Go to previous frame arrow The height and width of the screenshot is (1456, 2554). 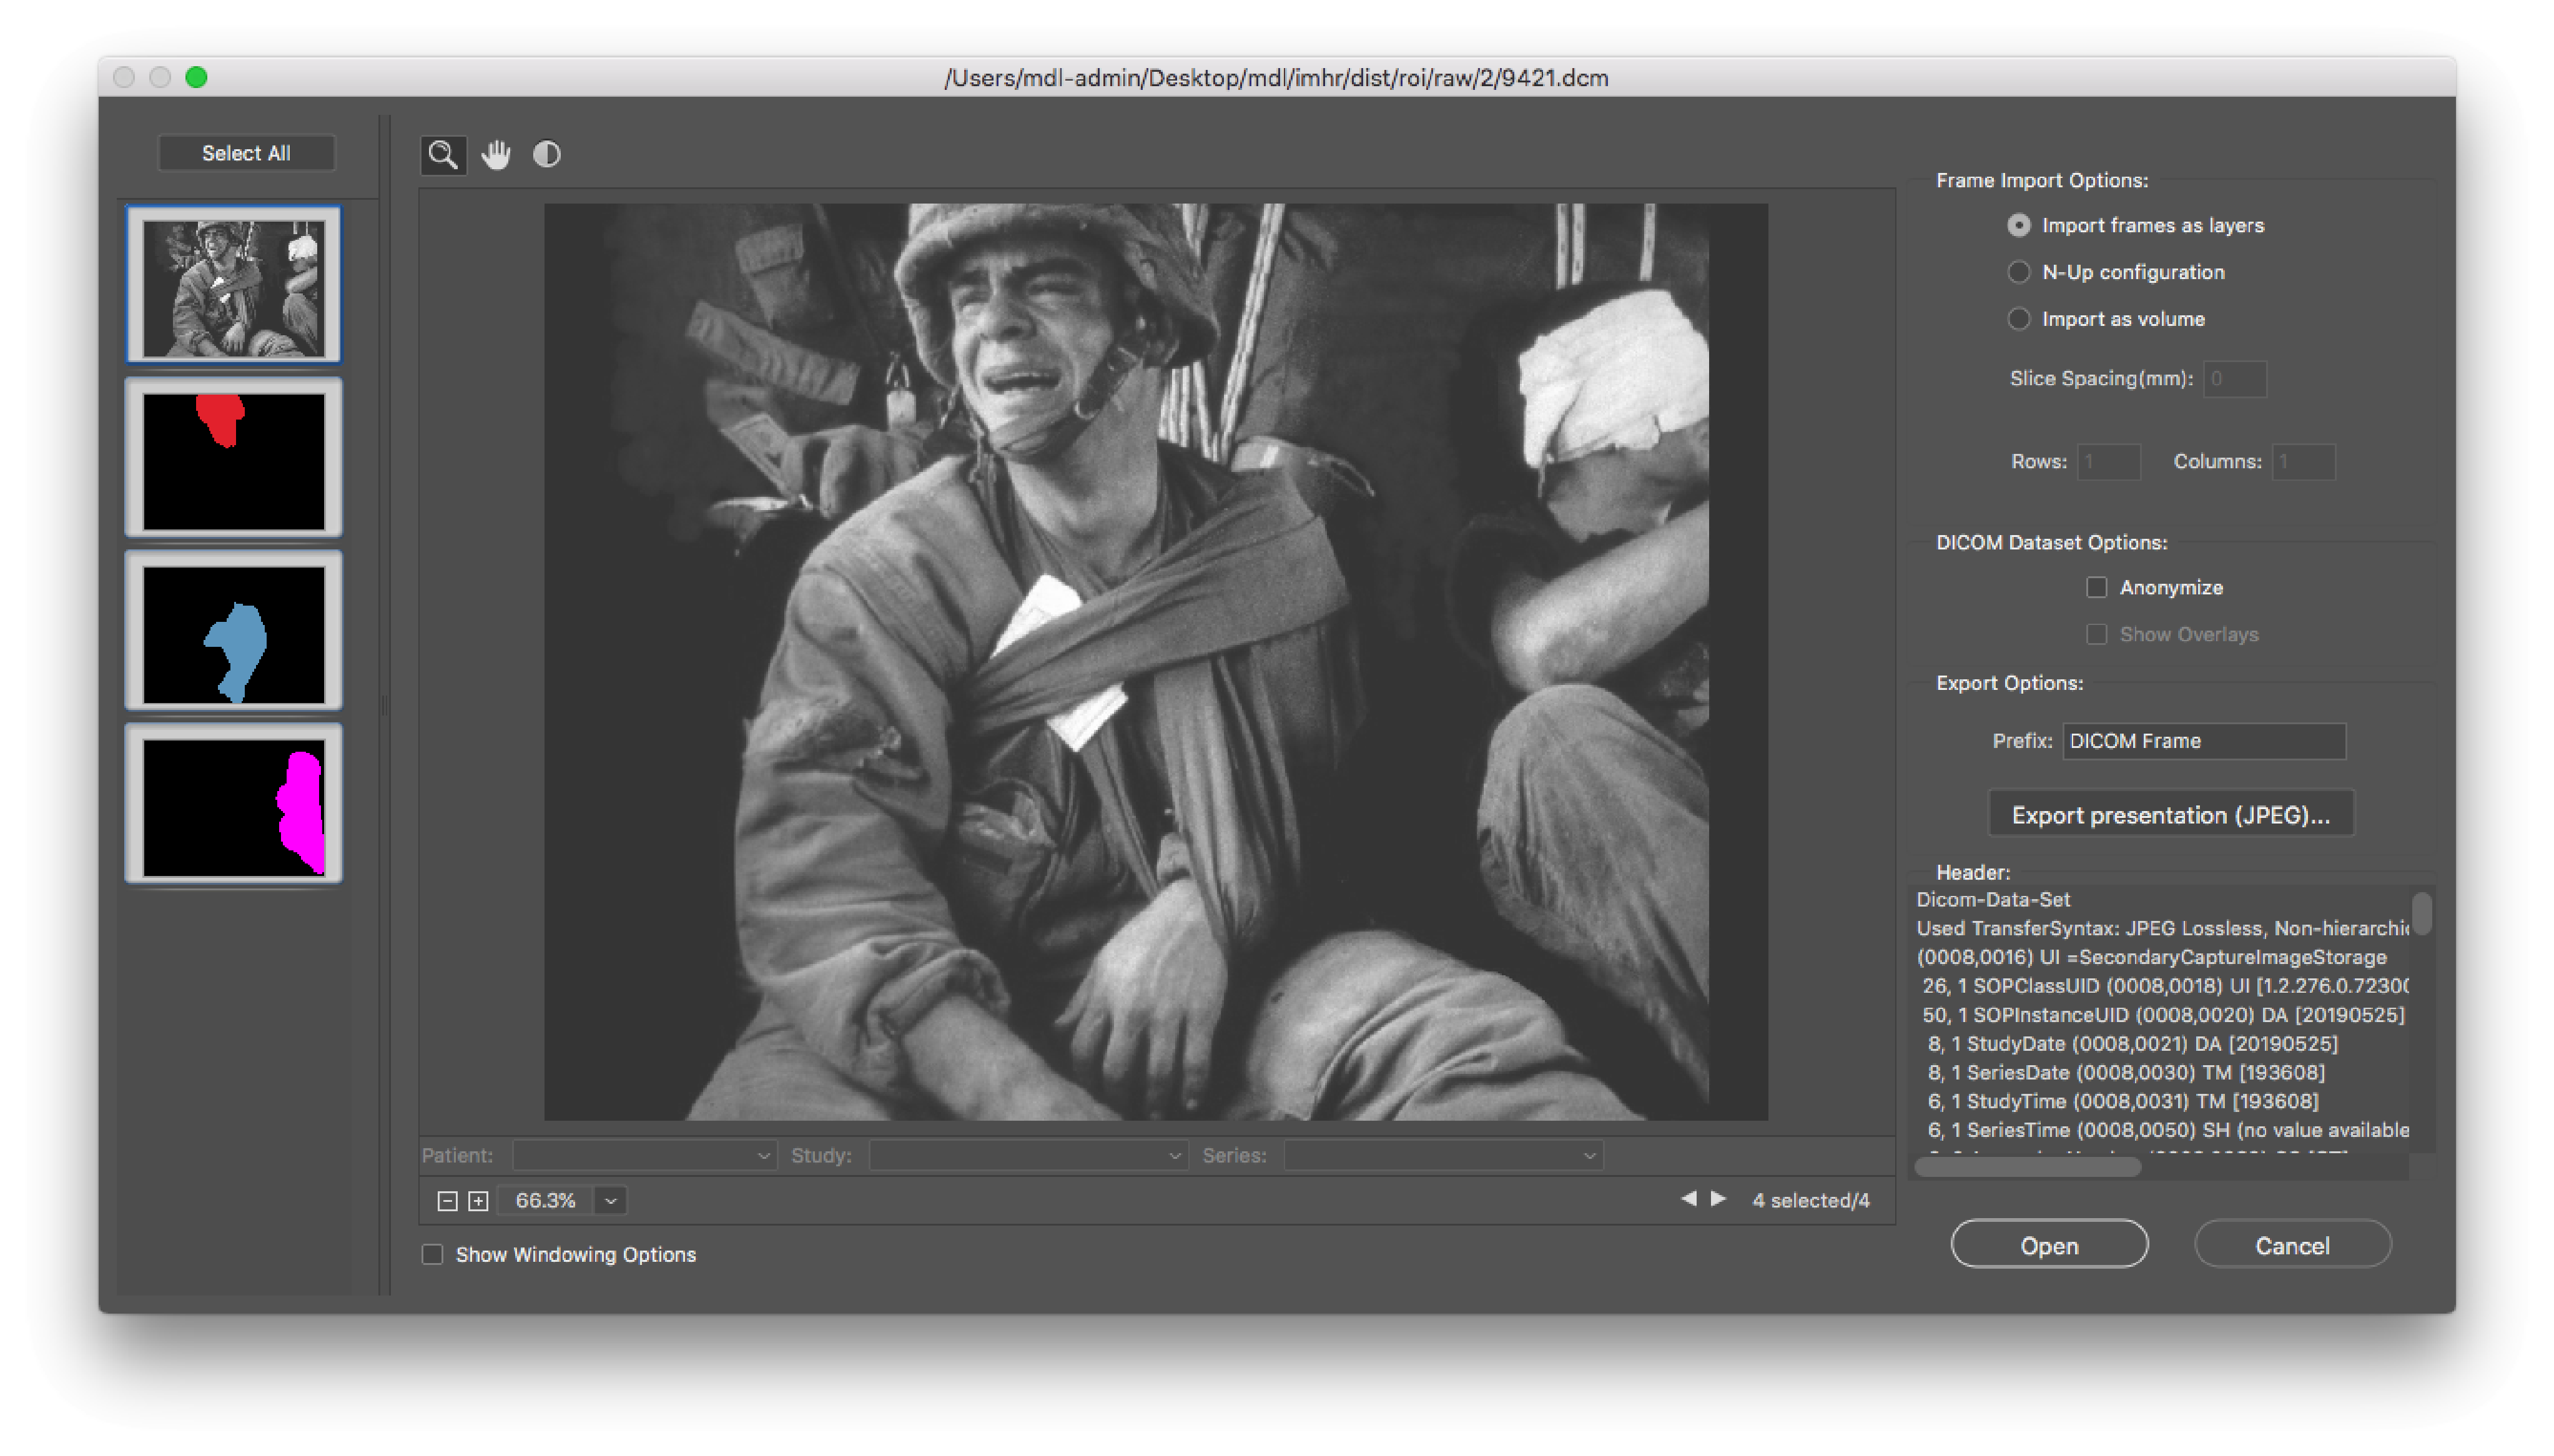click(x=1688, y=1199)
